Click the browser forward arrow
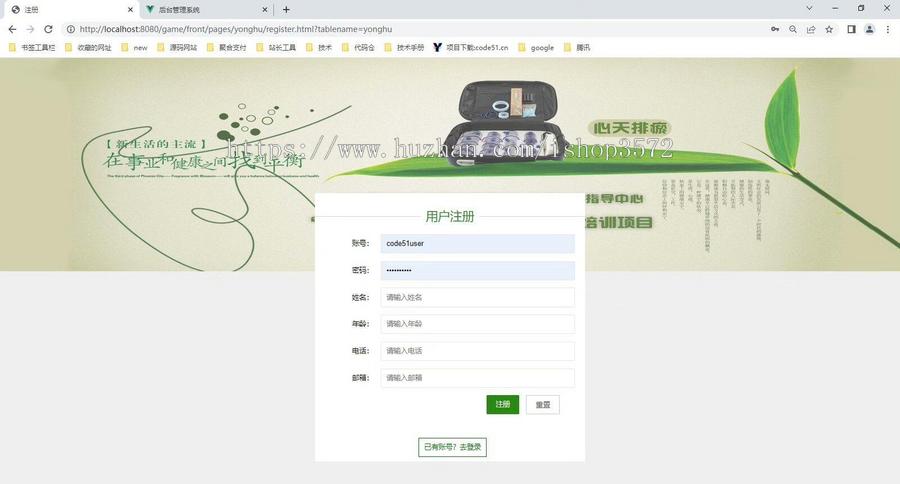 (x=30, y=29)
